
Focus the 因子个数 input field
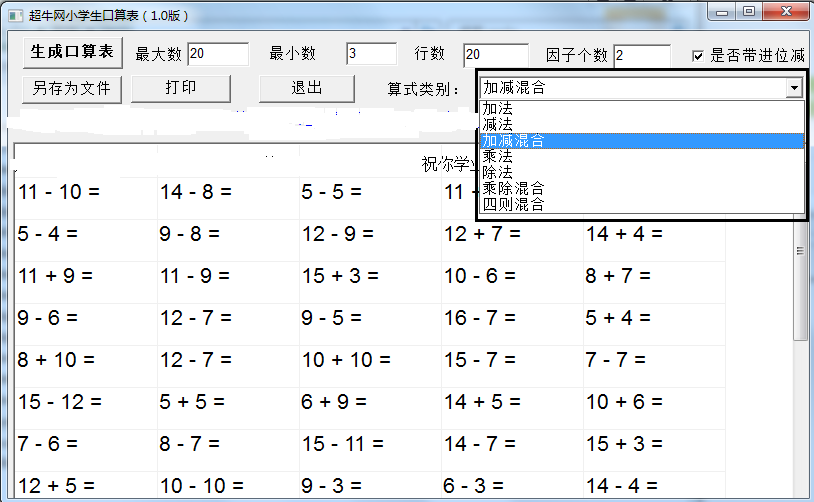tap(642, 56)
